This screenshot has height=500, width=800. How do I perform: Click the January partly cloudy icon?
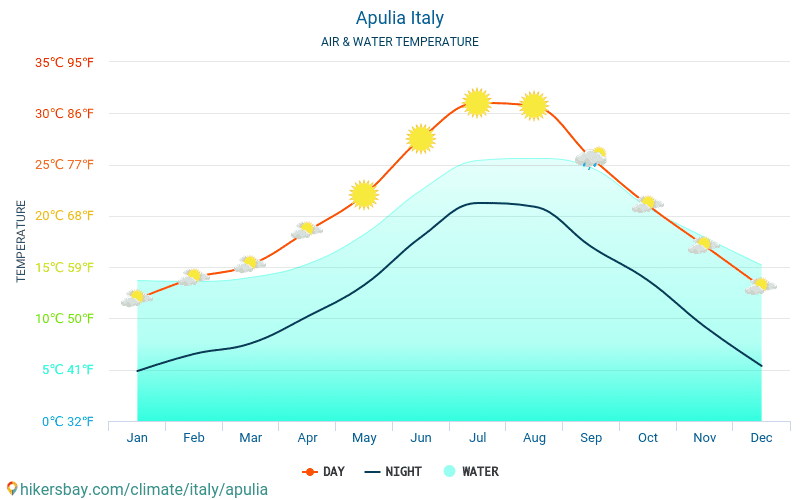(x=137, y=298)
